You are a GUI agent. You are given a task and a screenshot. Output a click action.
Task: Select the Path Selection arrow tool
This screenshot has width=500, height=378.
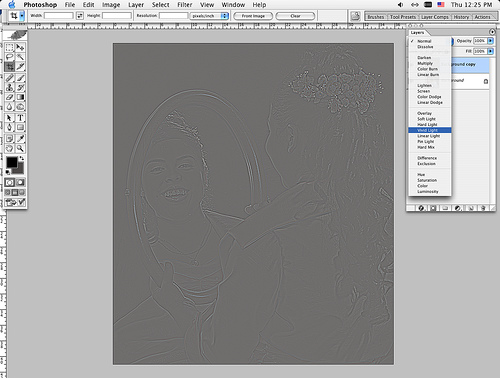coord(10,118)
